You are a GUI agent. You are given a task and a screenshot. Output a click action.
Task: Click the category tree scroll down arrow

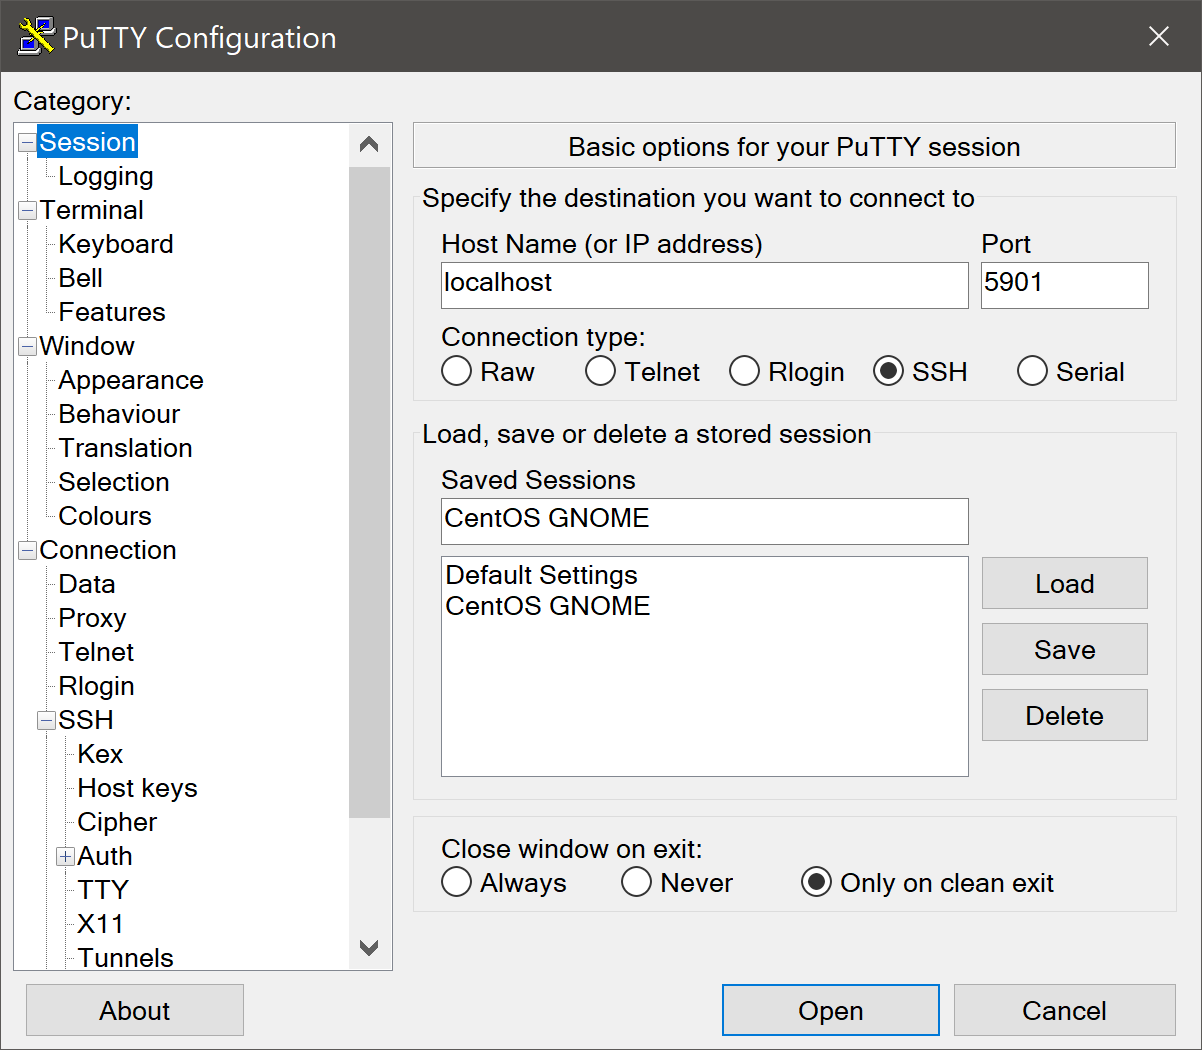pos(369,947)
